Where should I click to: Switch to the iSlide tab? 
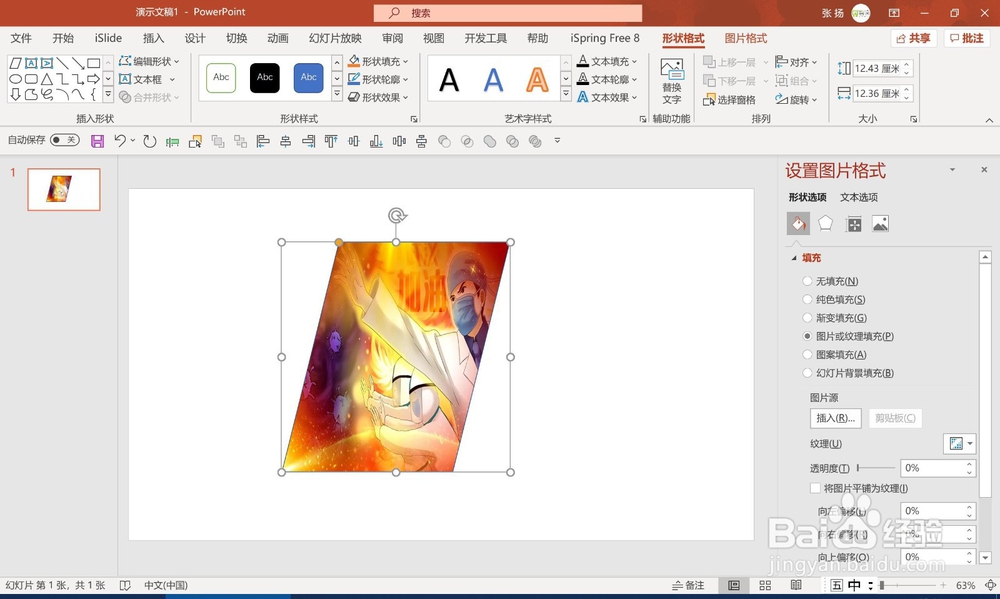[108, 38]
